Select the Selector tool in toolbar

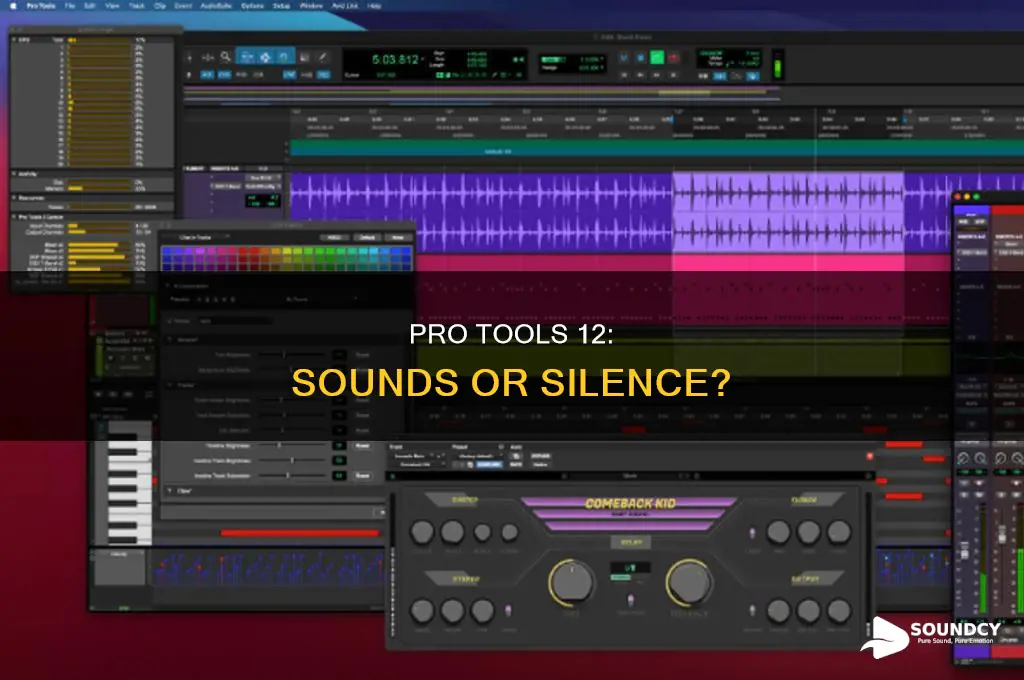pyautogui.click(x=266, y=57)
